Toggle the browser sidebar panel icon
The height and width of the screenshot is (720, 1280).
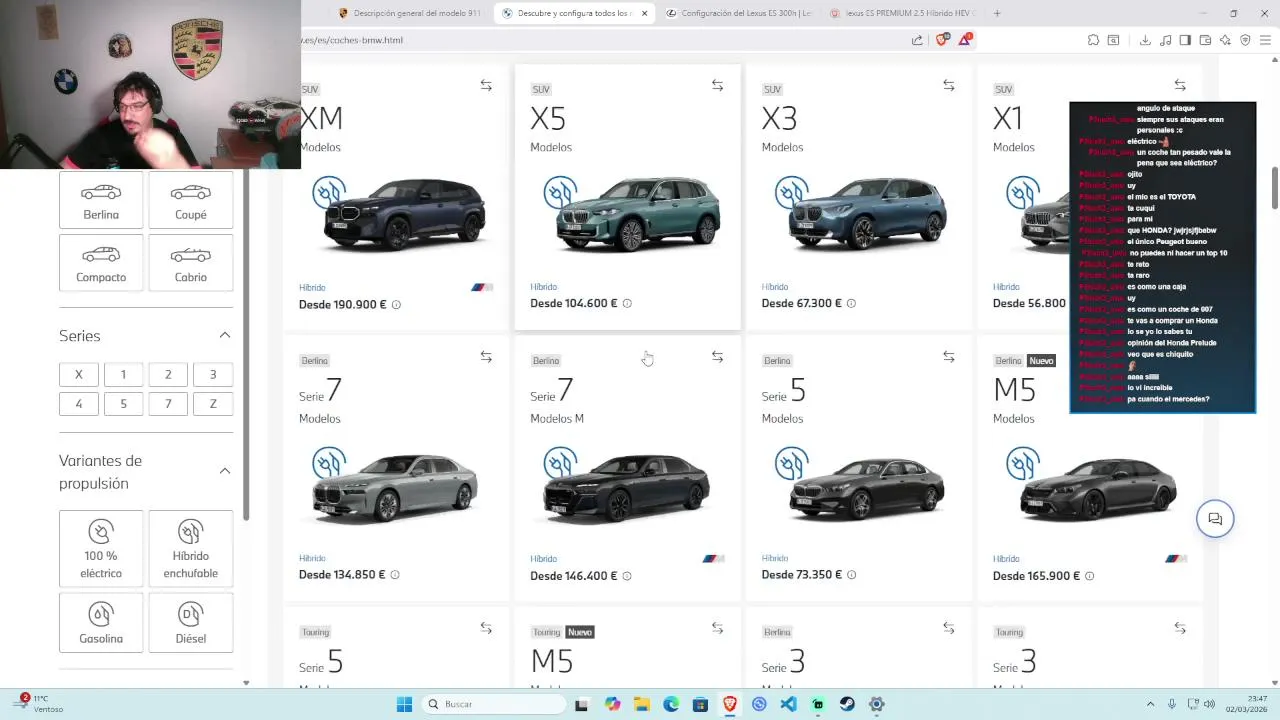click(1185, 40)
